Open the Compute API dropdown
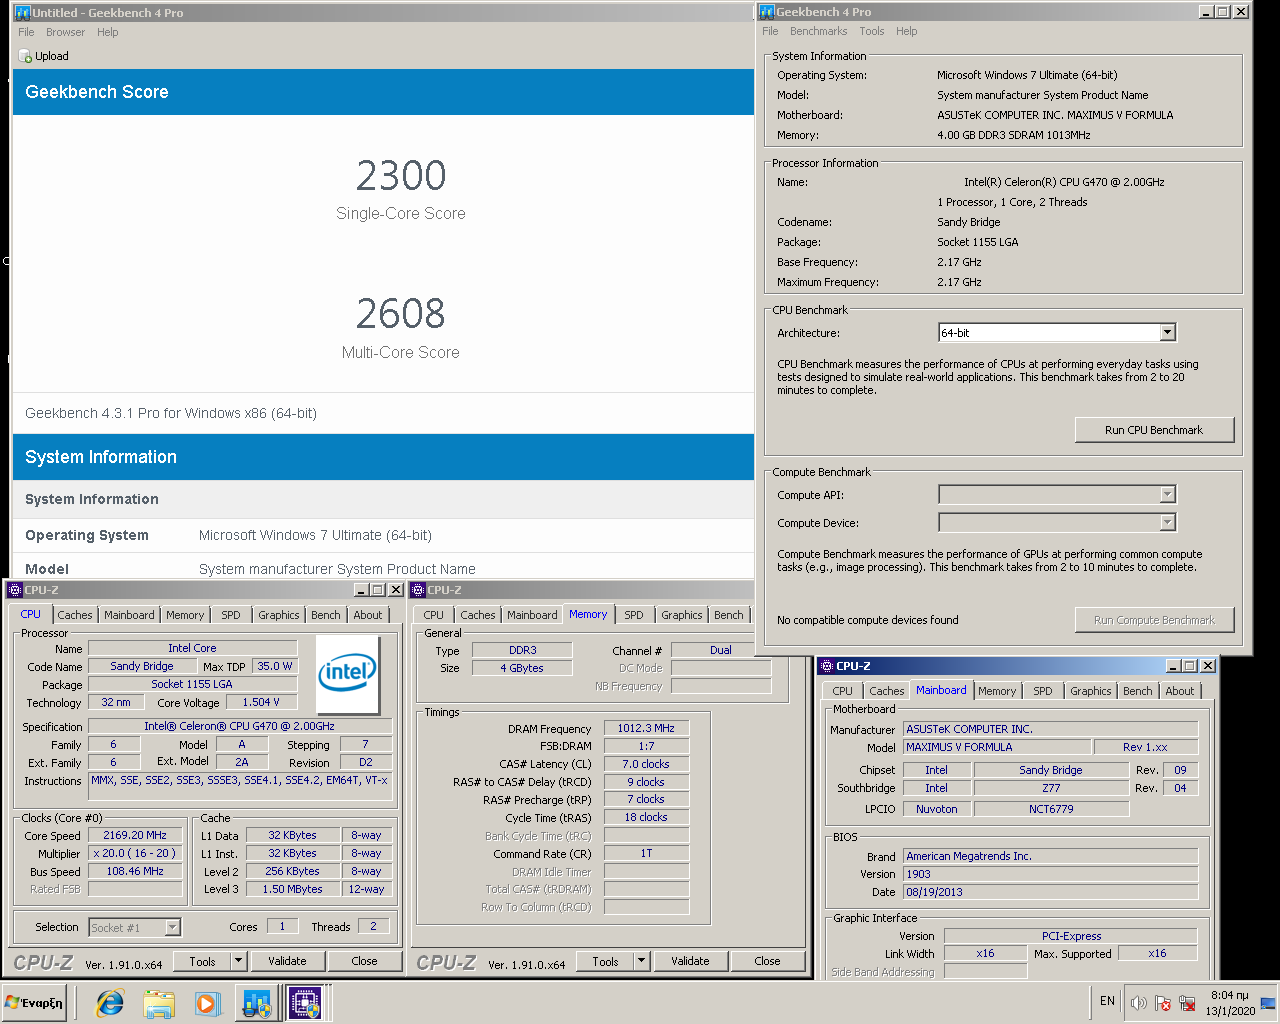Viewport: 1280px width, 1024px height. 1167,494
